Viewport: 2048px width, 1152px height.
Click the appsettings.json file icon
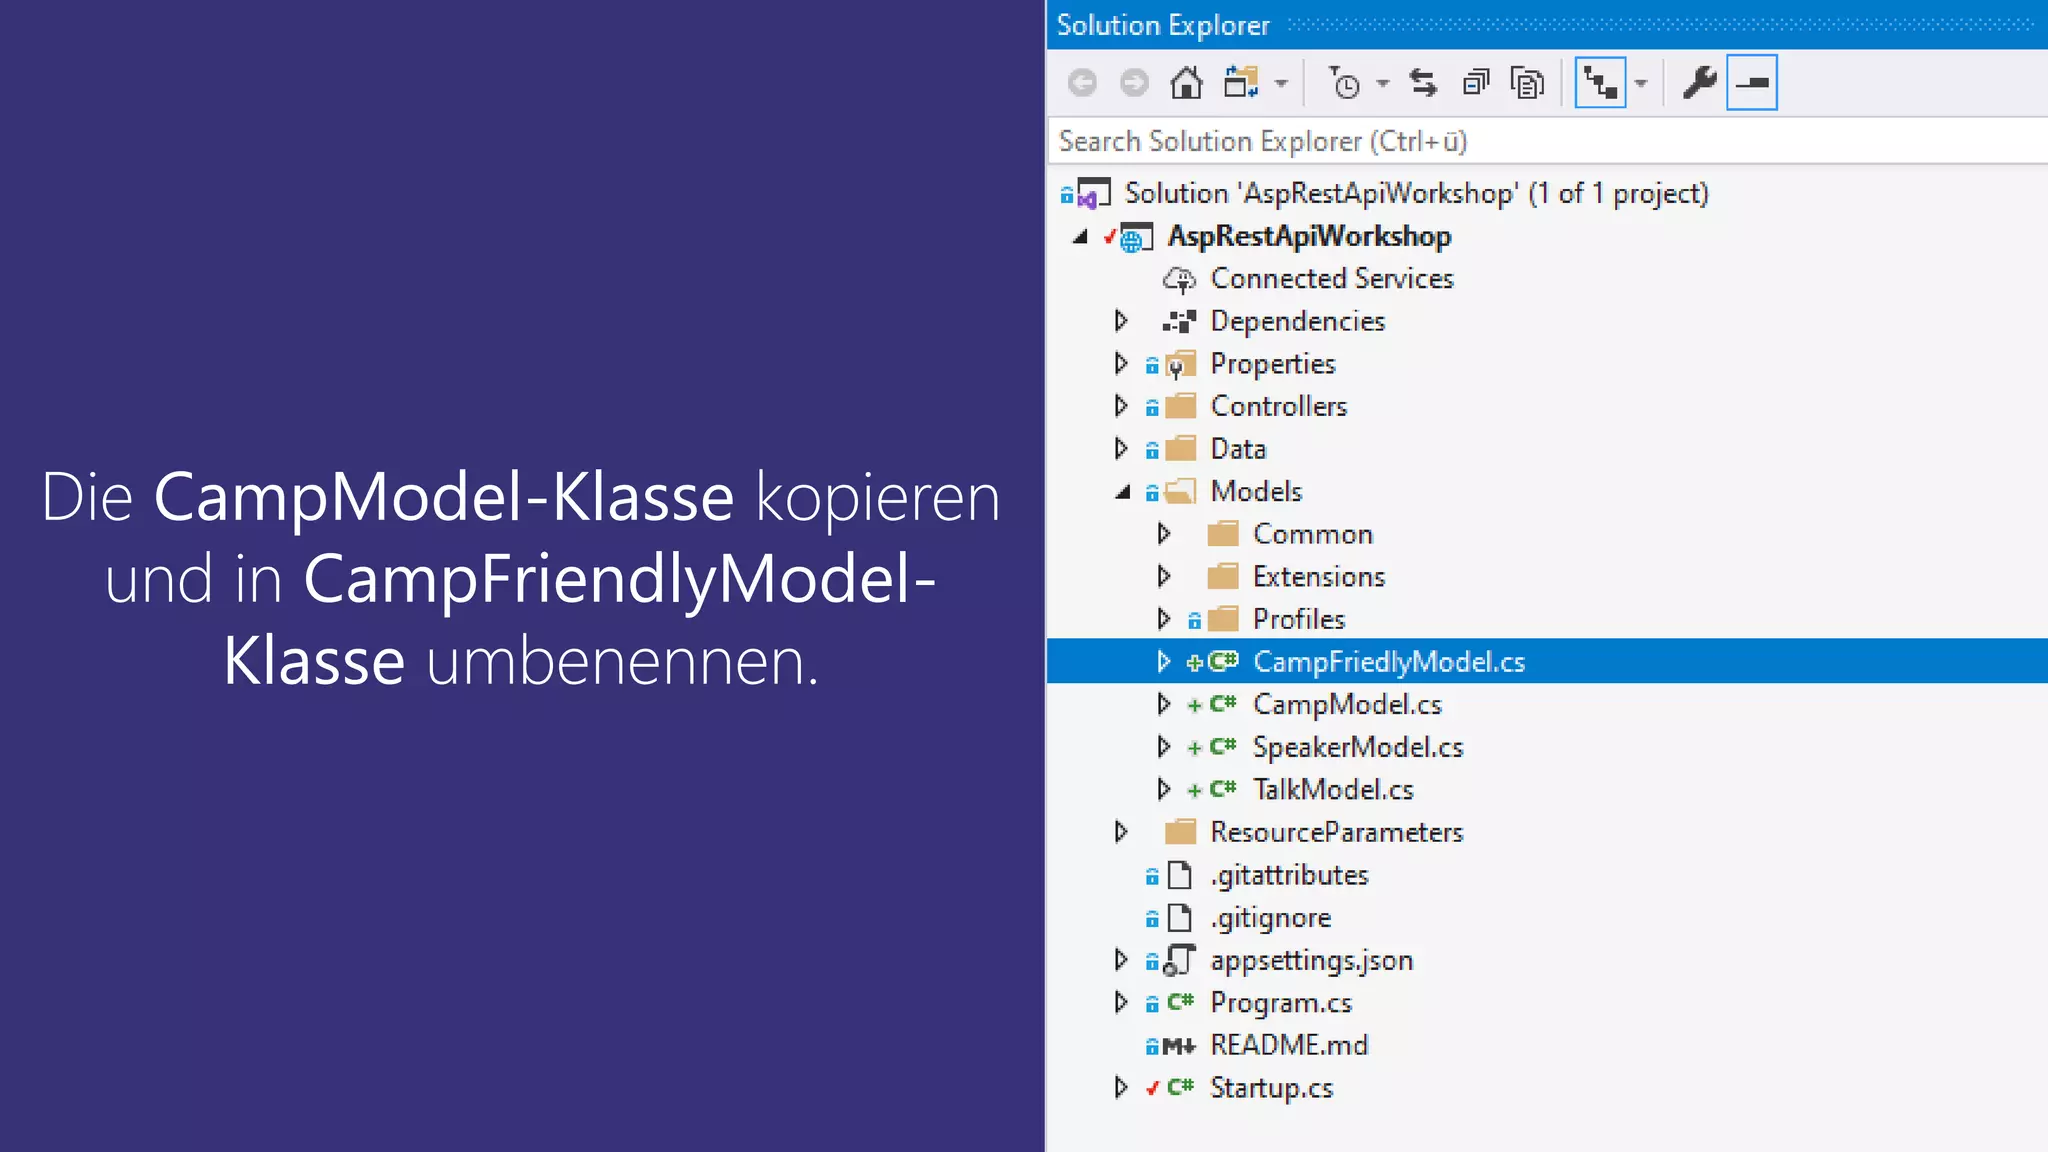pos(1181,960)
